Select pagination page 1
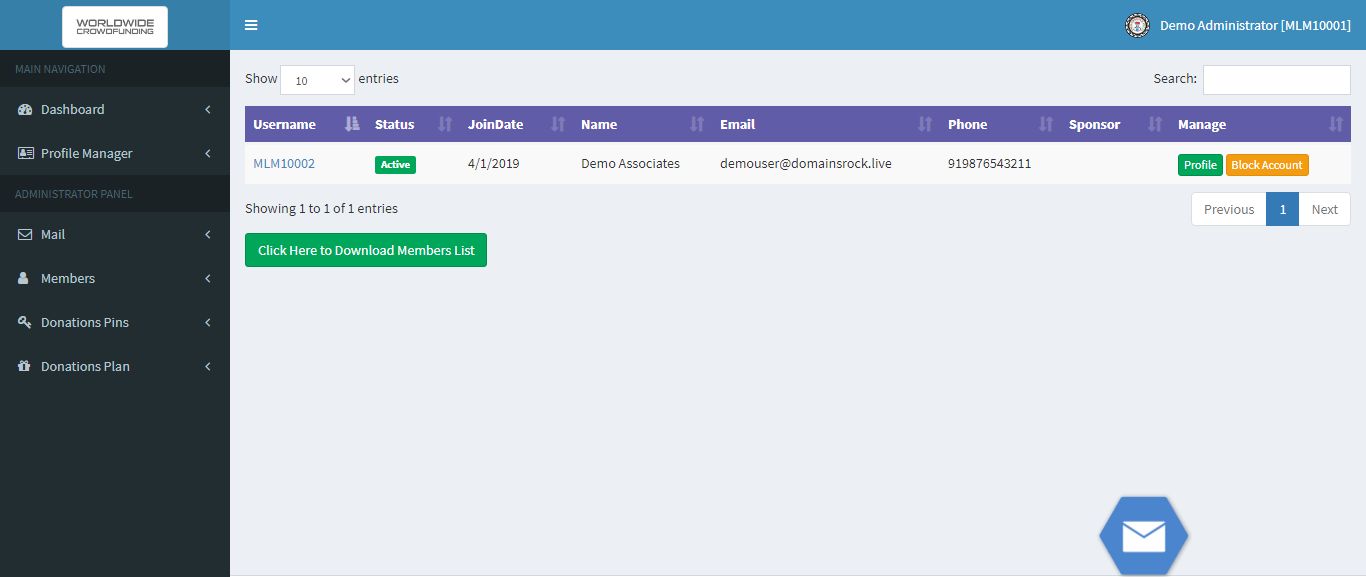The height and width of the screenshot is (577, 1366). (1283, 209)
